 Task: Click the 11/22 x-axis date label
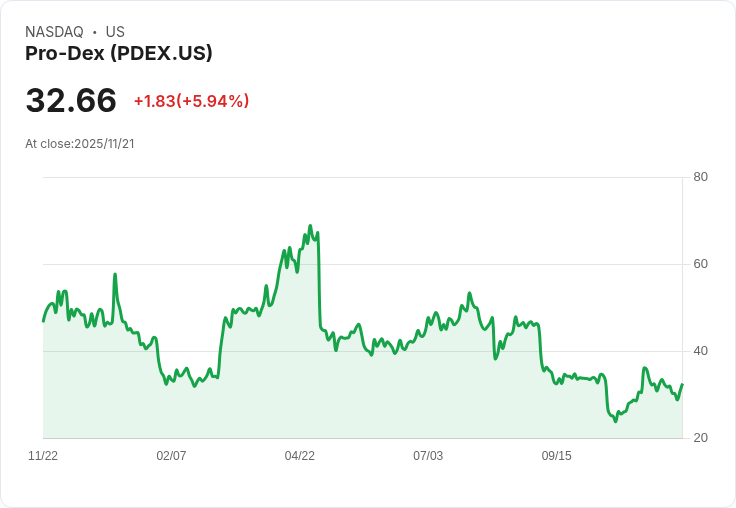43,456
